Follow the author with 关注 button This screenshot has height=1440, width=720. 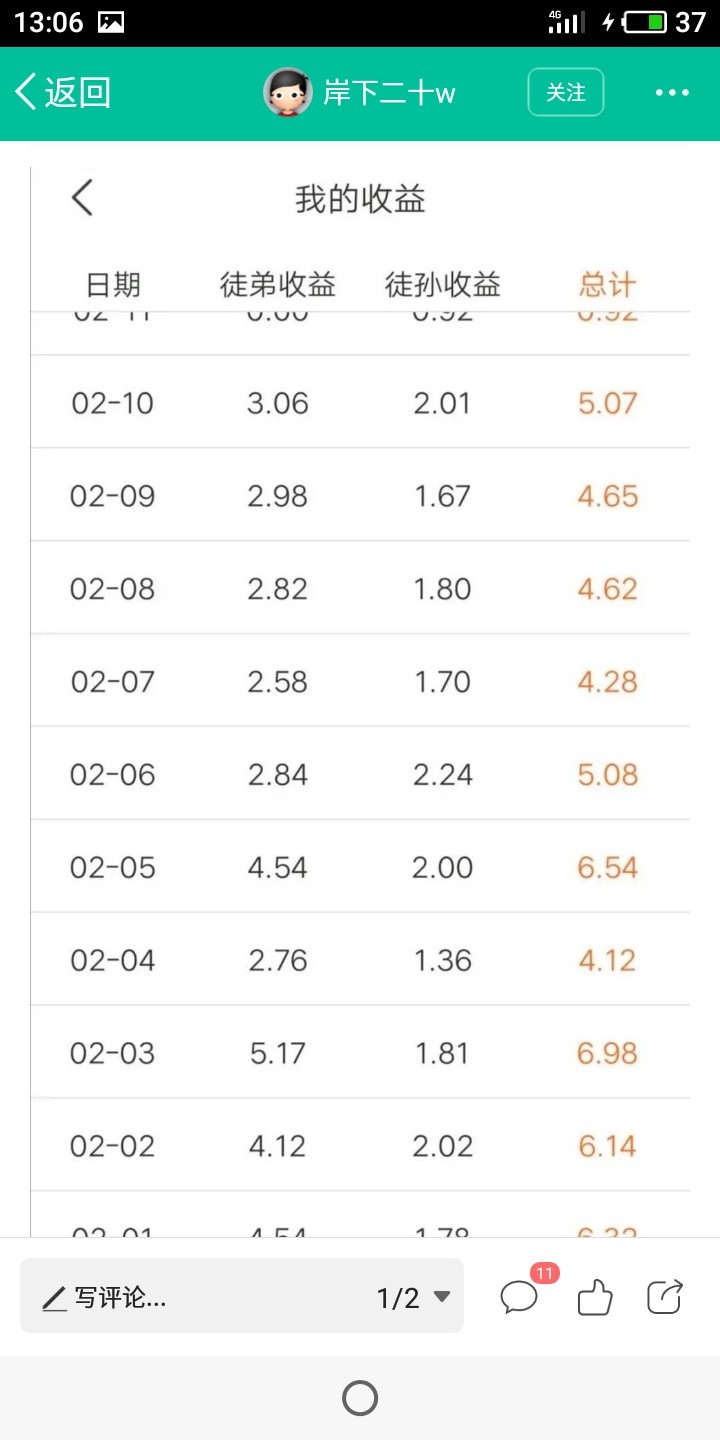click(566, 92)
